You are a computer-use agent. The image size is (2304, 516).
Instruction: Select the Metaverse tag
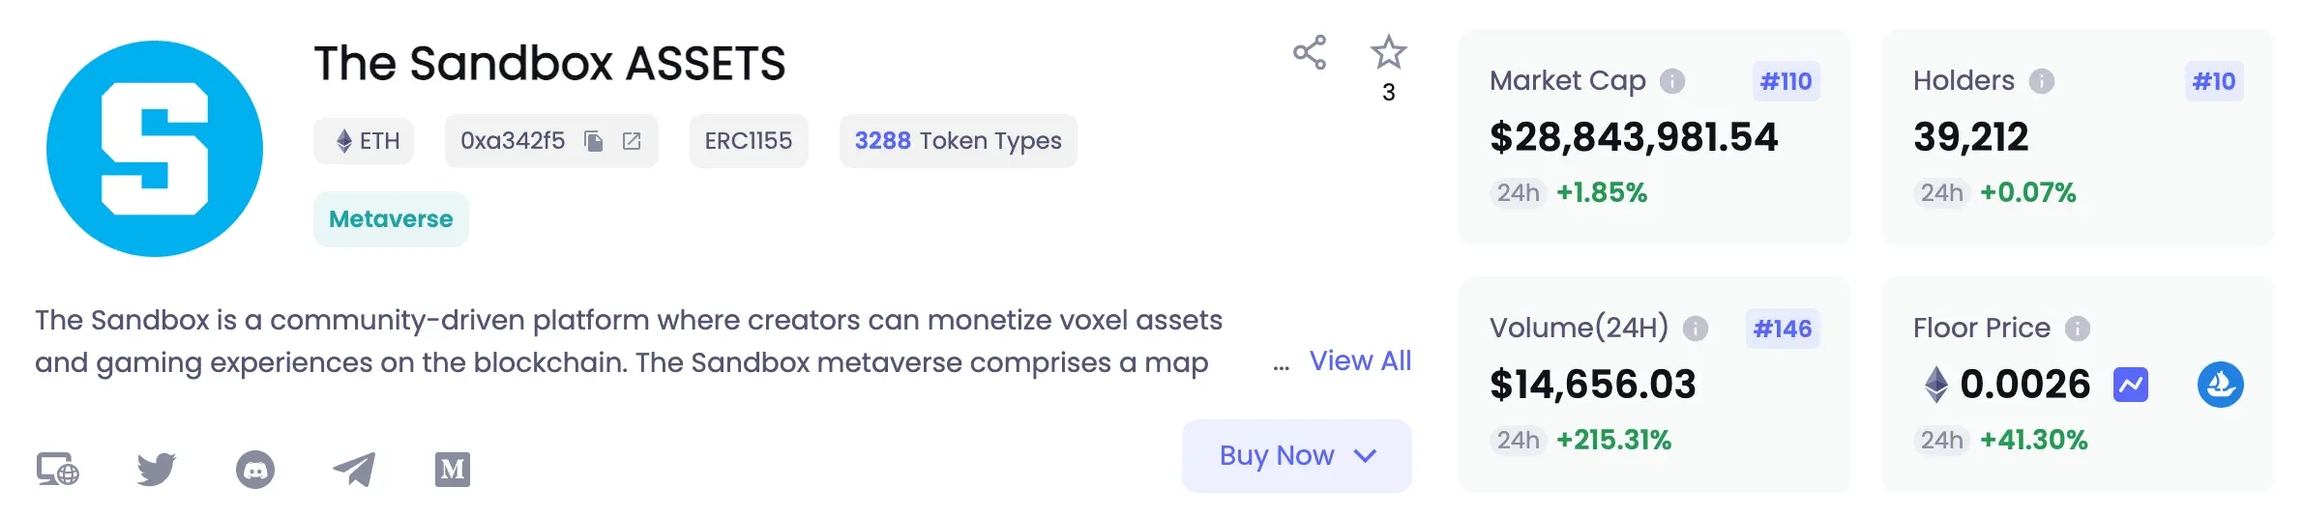click(391, 219)
